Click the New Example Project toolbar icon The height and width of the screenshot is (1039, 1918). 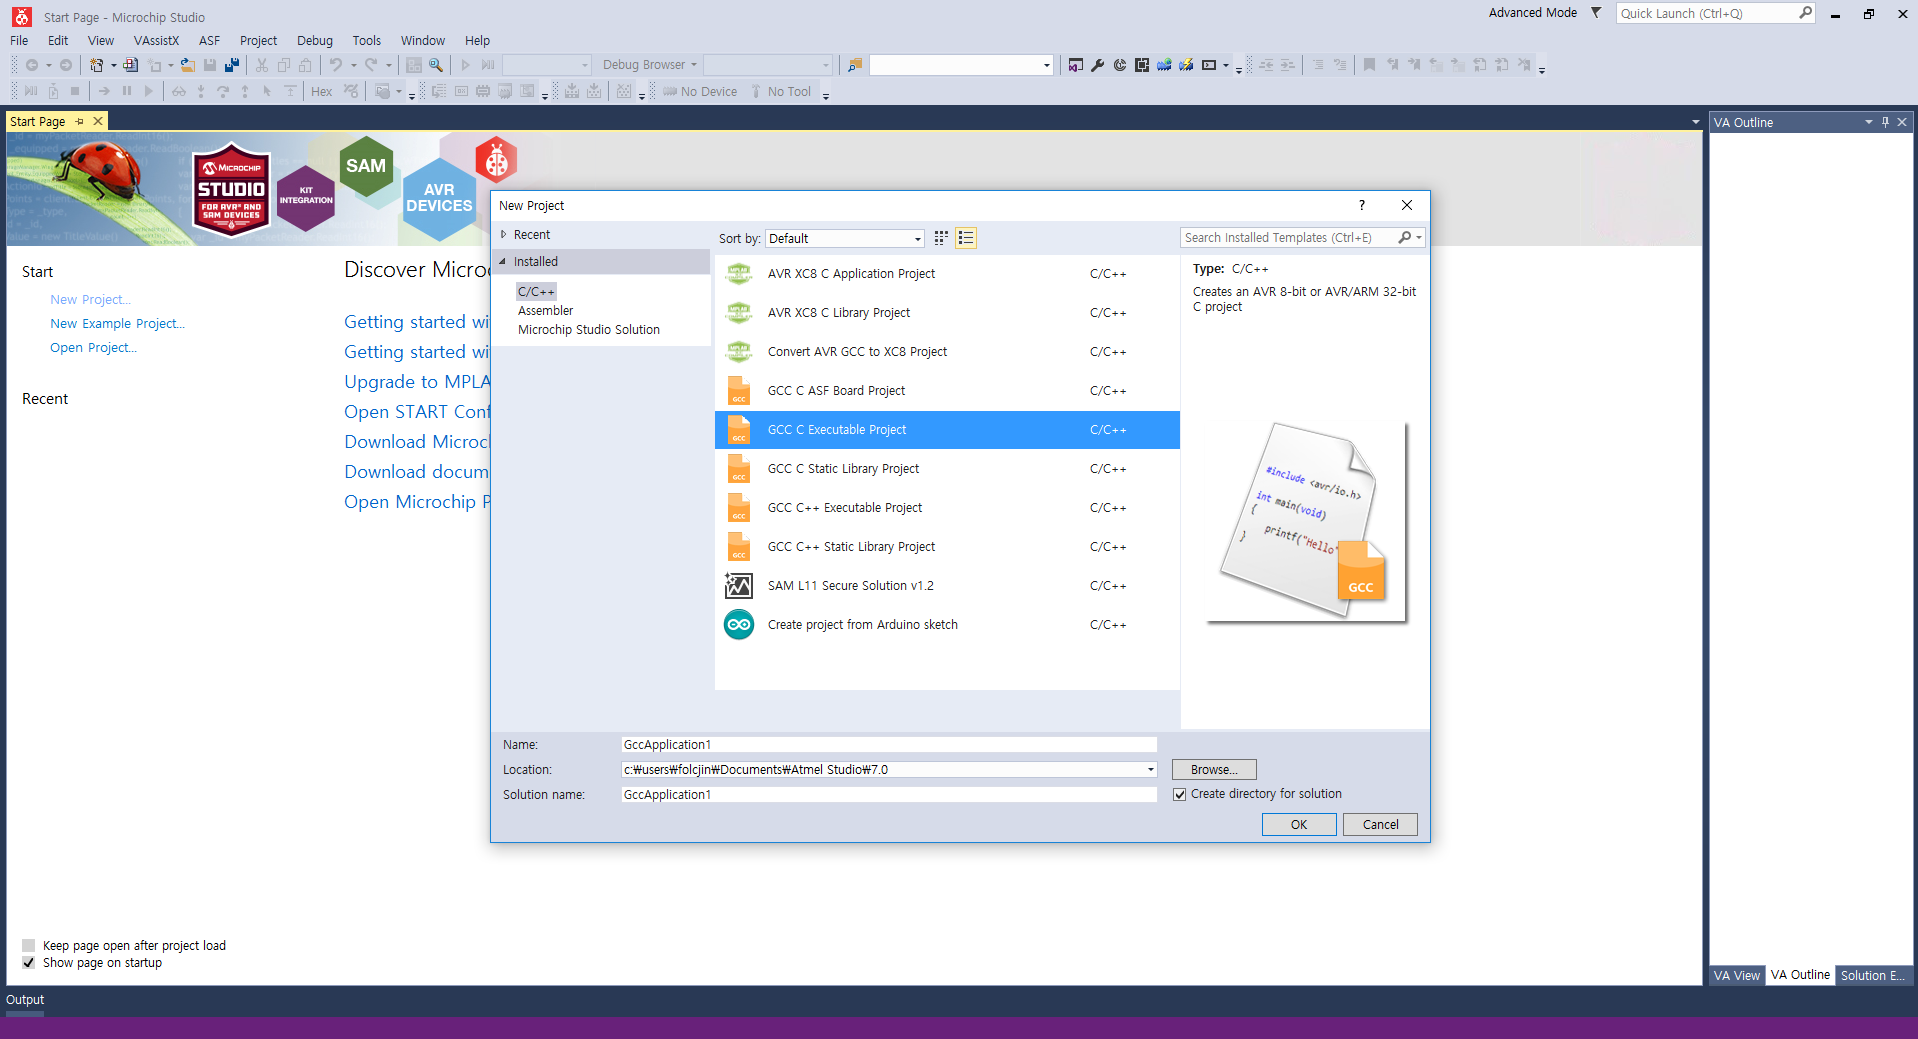(x=131, y=65)
